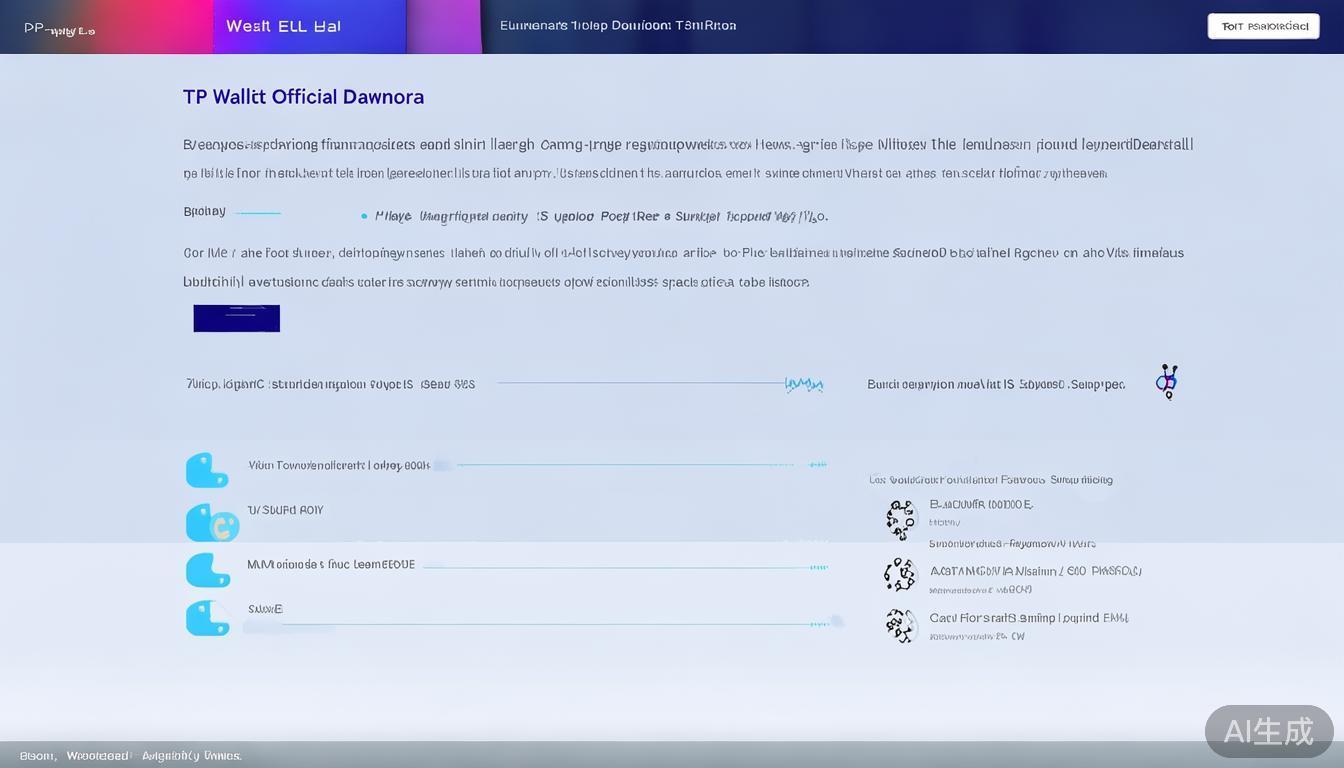Open the 'Eumnenars' header menu item
The height and width of the screenshot is (768, 1344).
coord(617,26)
